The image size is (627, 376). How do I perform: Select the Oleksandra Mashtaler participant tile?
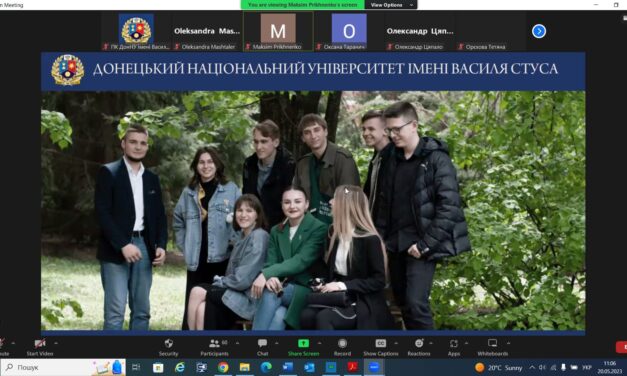point(207,31)
